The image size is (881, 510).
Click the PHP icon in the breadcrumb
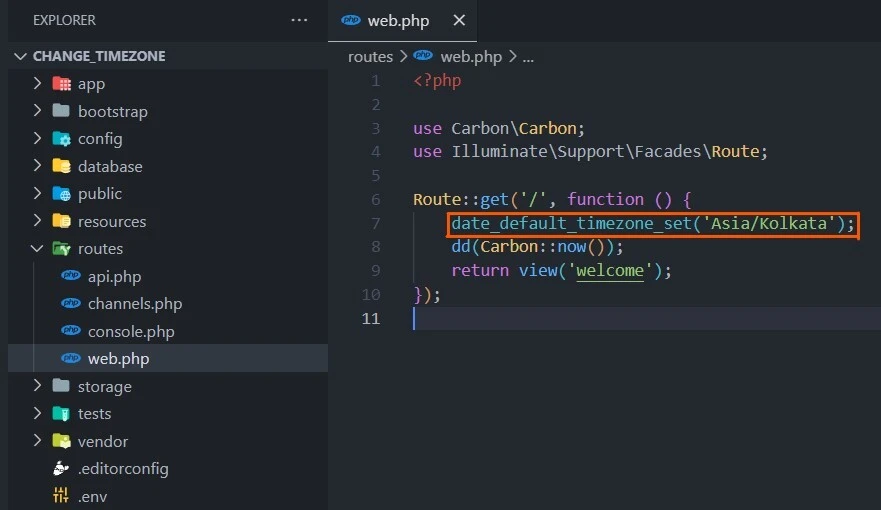423,55
